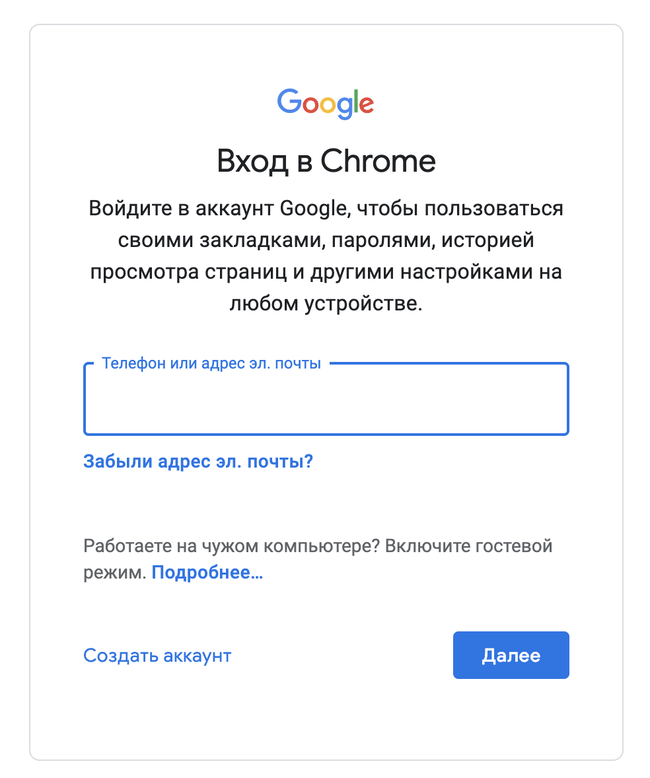Click the Google logo at top

tap(325, 103)
